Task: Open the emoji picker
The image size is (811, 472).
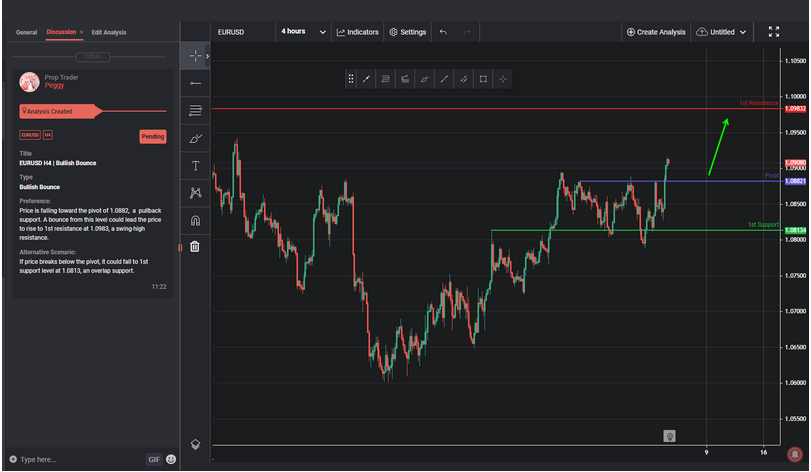Action: [171, 459]
